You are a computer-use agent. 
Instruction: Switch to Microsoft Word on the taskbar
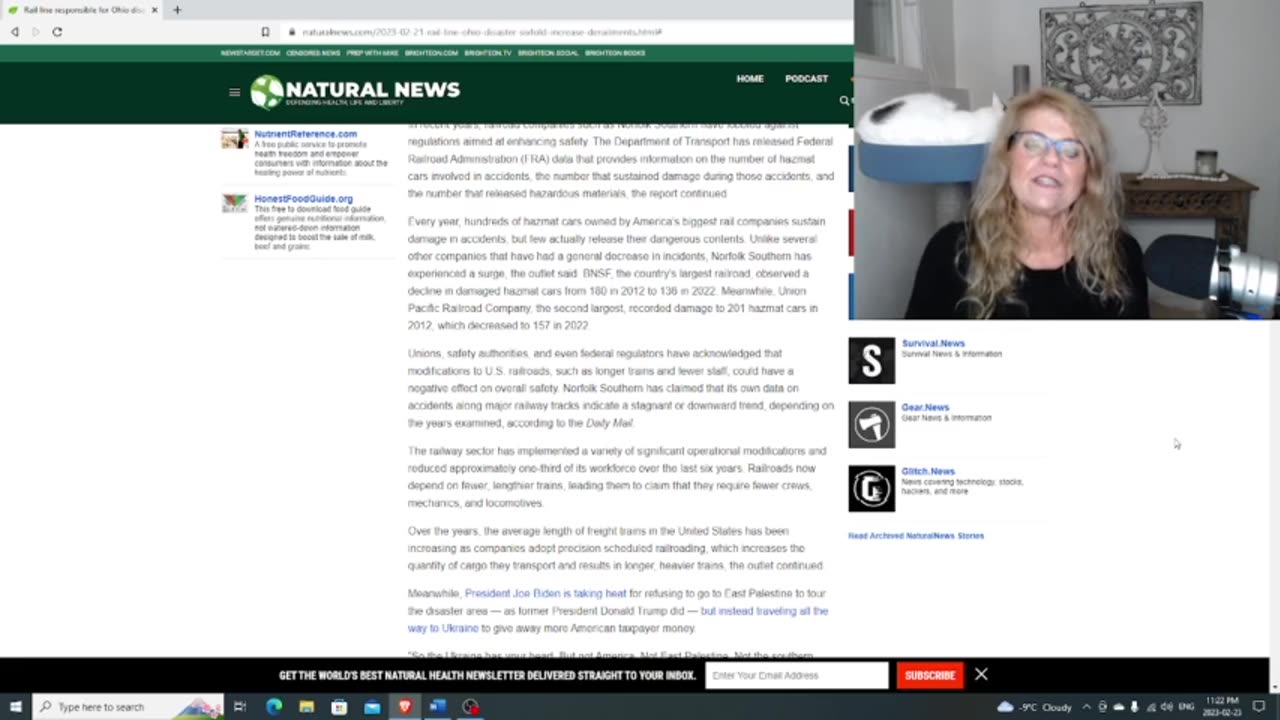(x=437, y=707)
